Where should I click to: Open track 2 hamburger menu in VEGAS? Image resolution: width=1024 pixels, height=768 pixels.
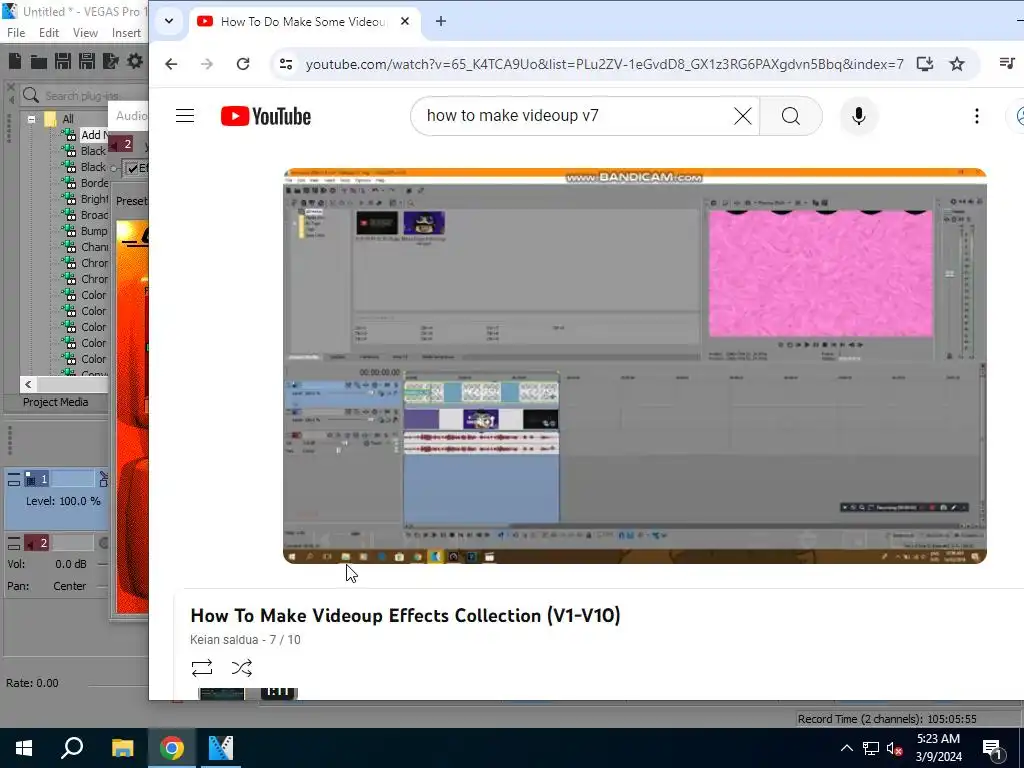click(14, 543)
